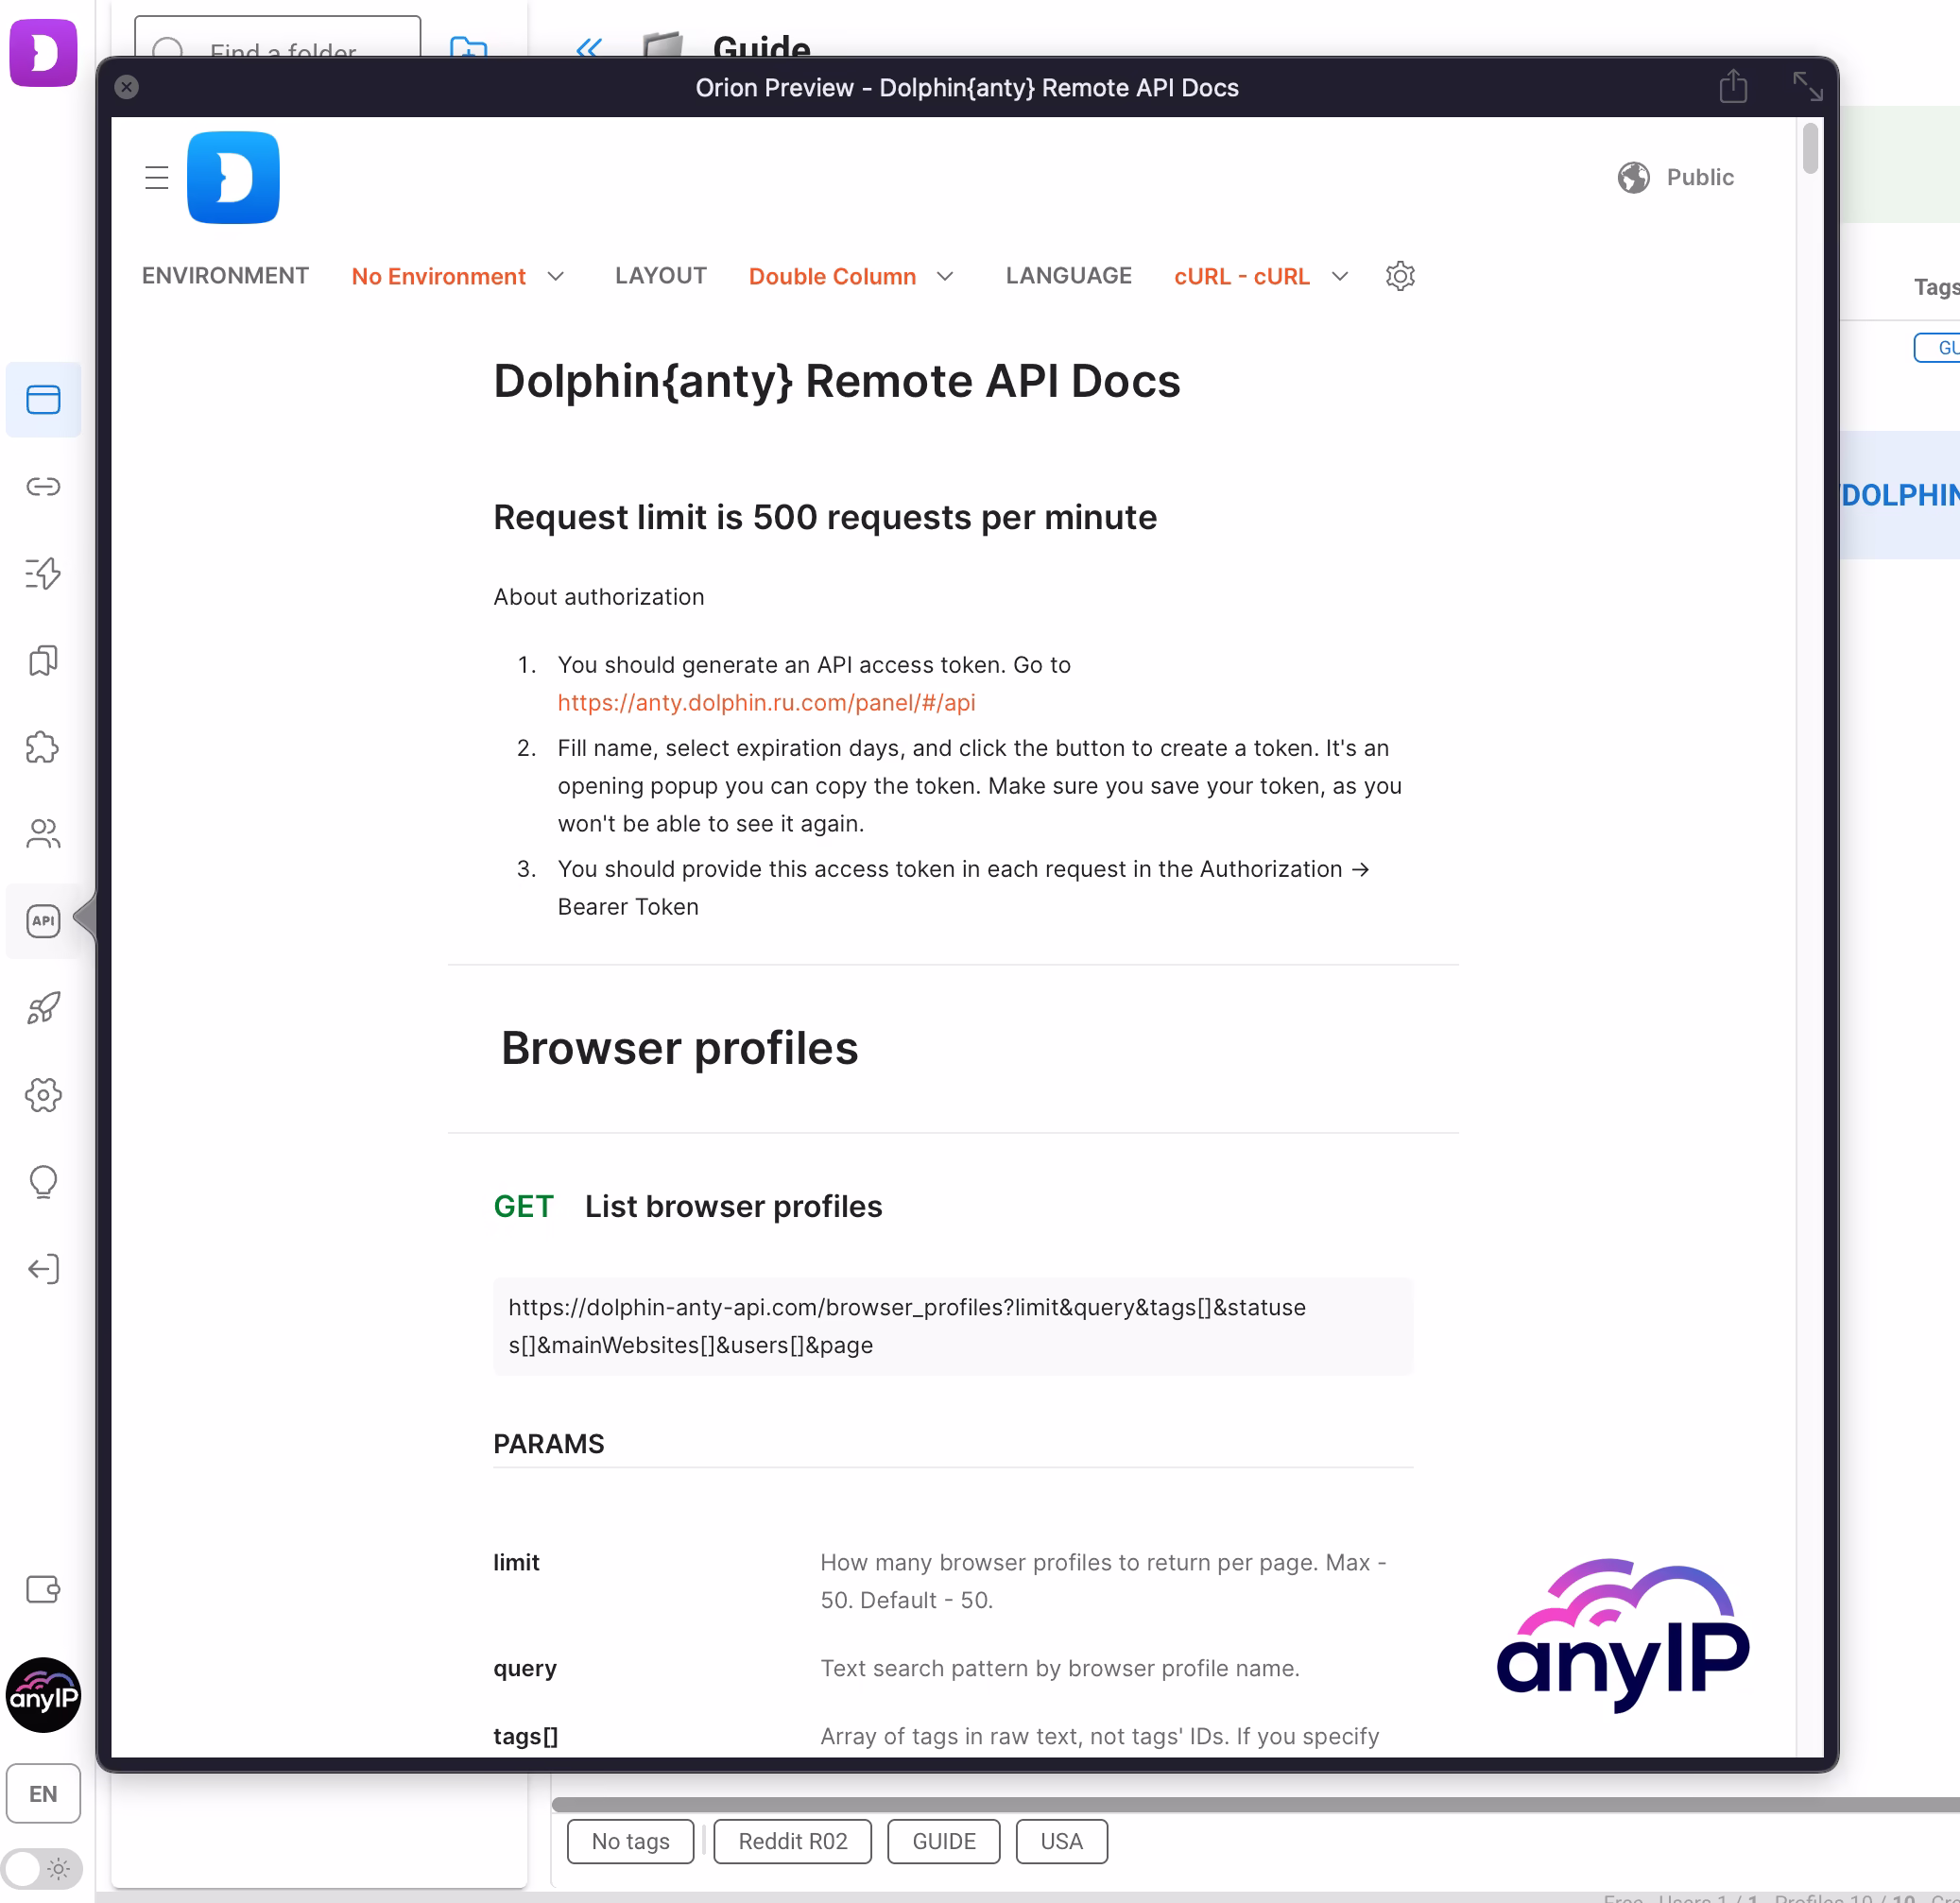Open Settings via the gear icon in sidebar
The image size is (1960, 1903).
click(43, 1094)
